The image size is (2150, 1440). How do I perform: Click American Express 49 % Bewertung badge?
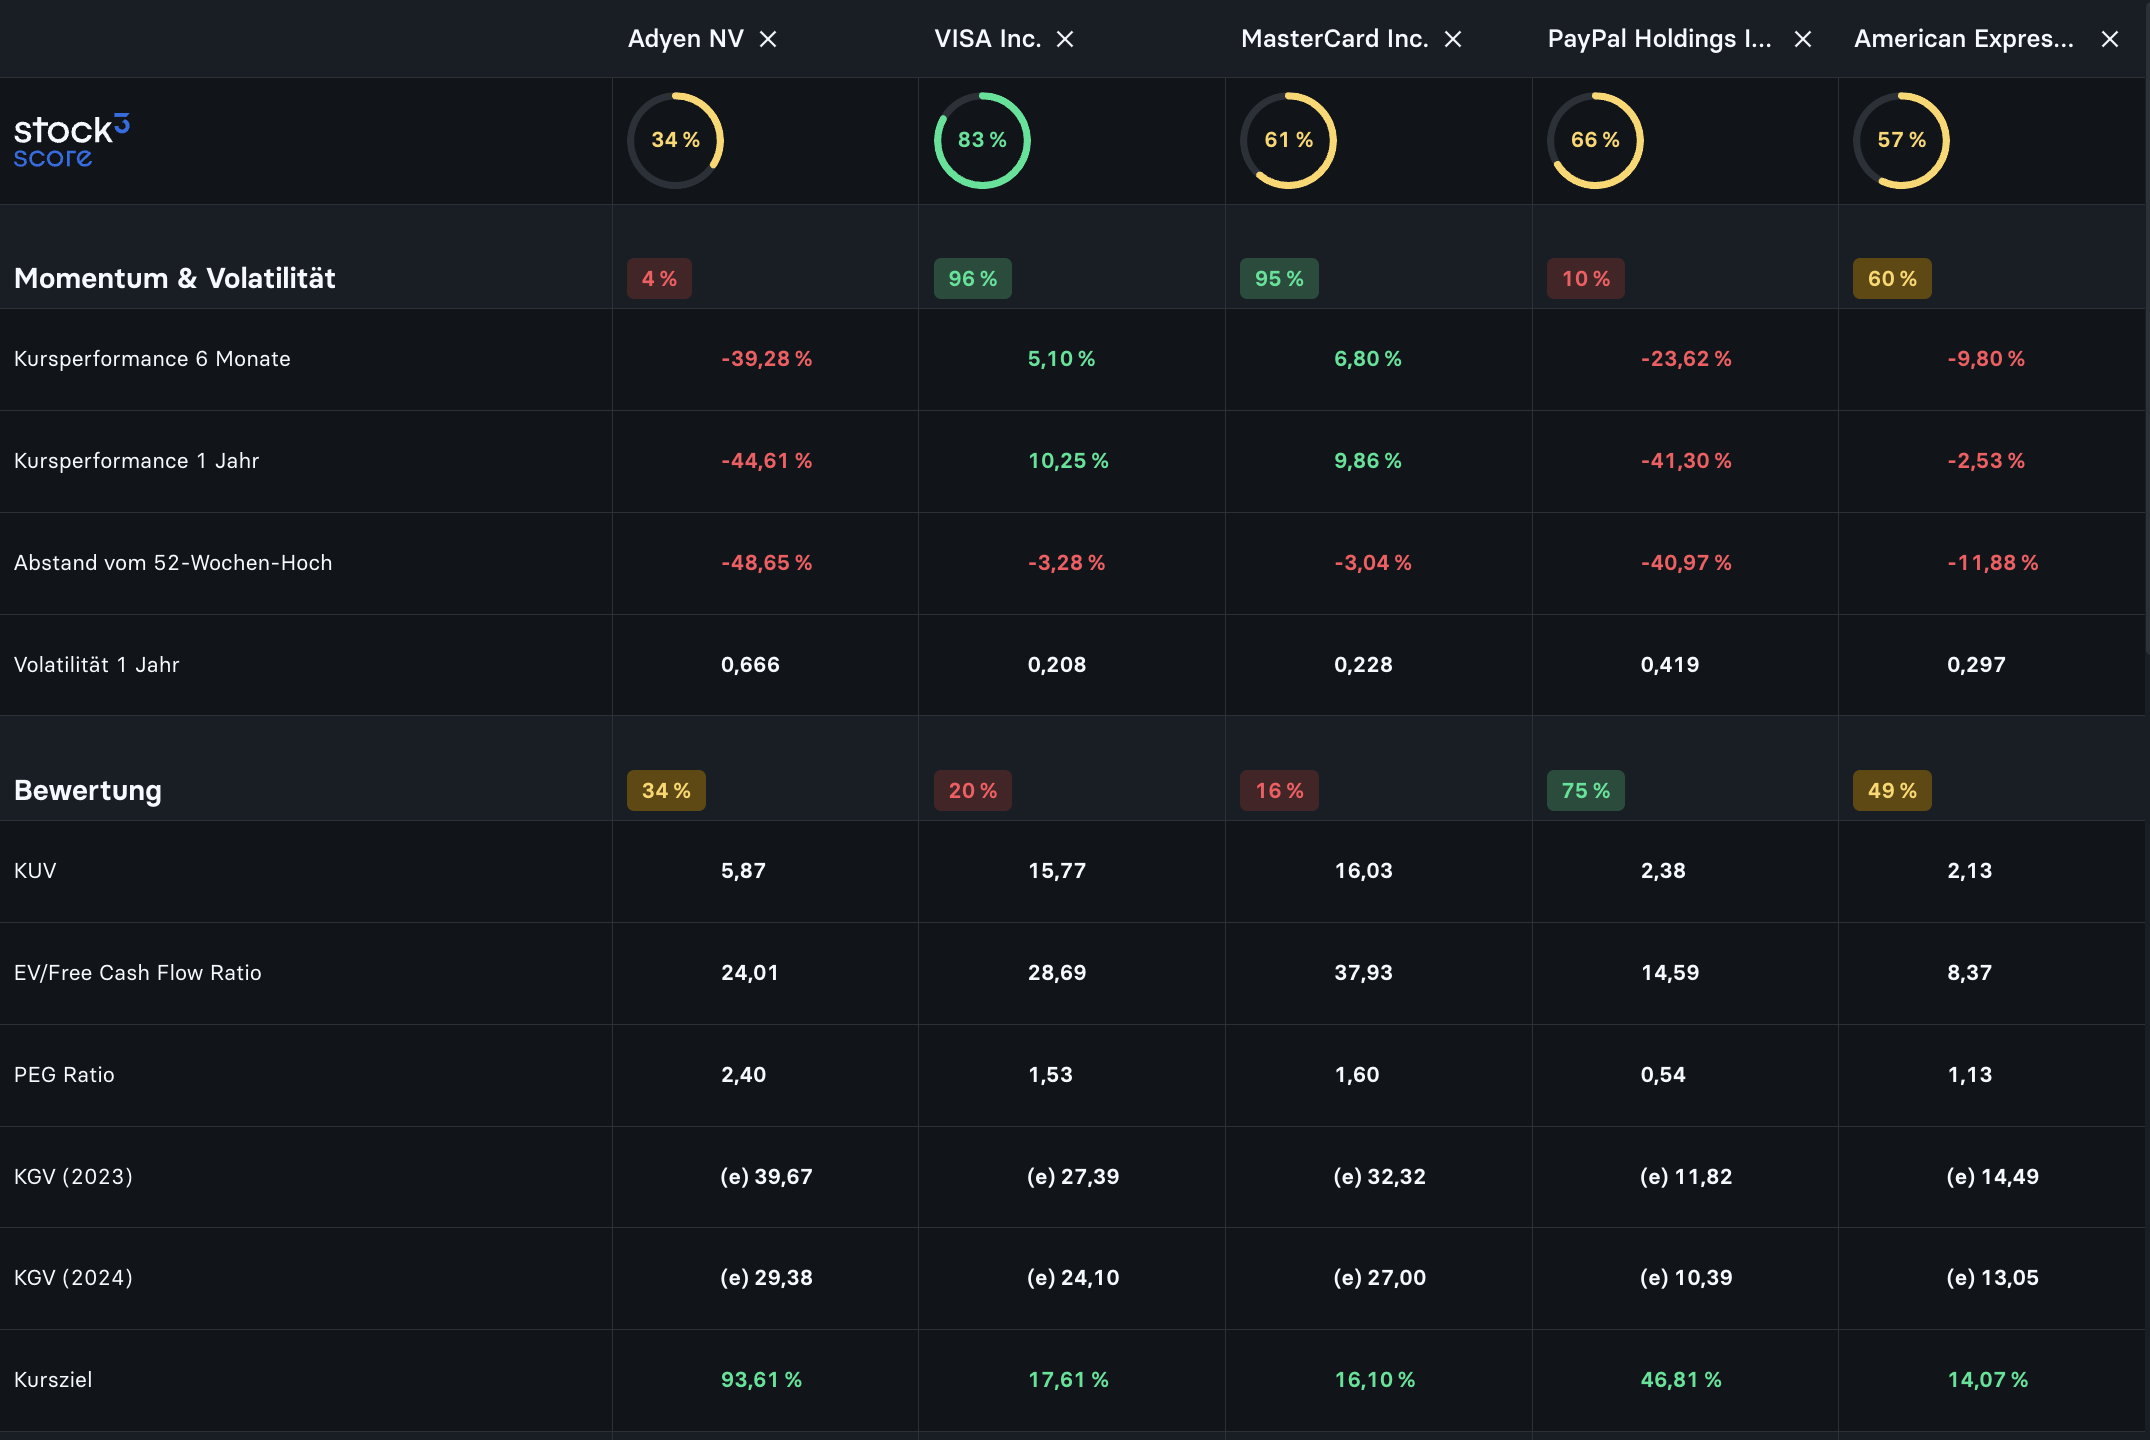(x=1892, y=791)
